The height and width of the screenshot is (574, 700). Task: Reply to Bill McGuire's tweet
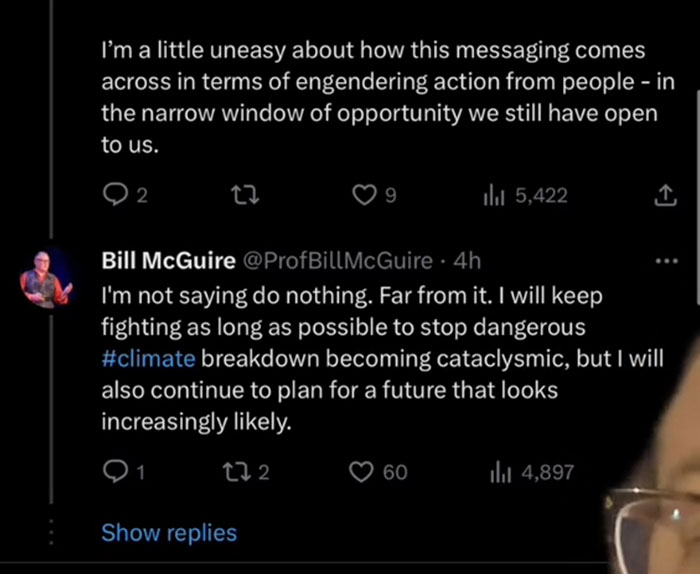tap(113, 472)
